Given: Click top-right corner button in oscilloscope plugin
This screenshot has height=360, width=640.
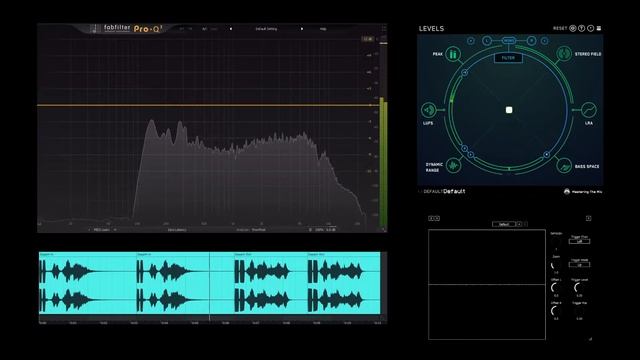Looking at the screenshot, I should 589,218.
